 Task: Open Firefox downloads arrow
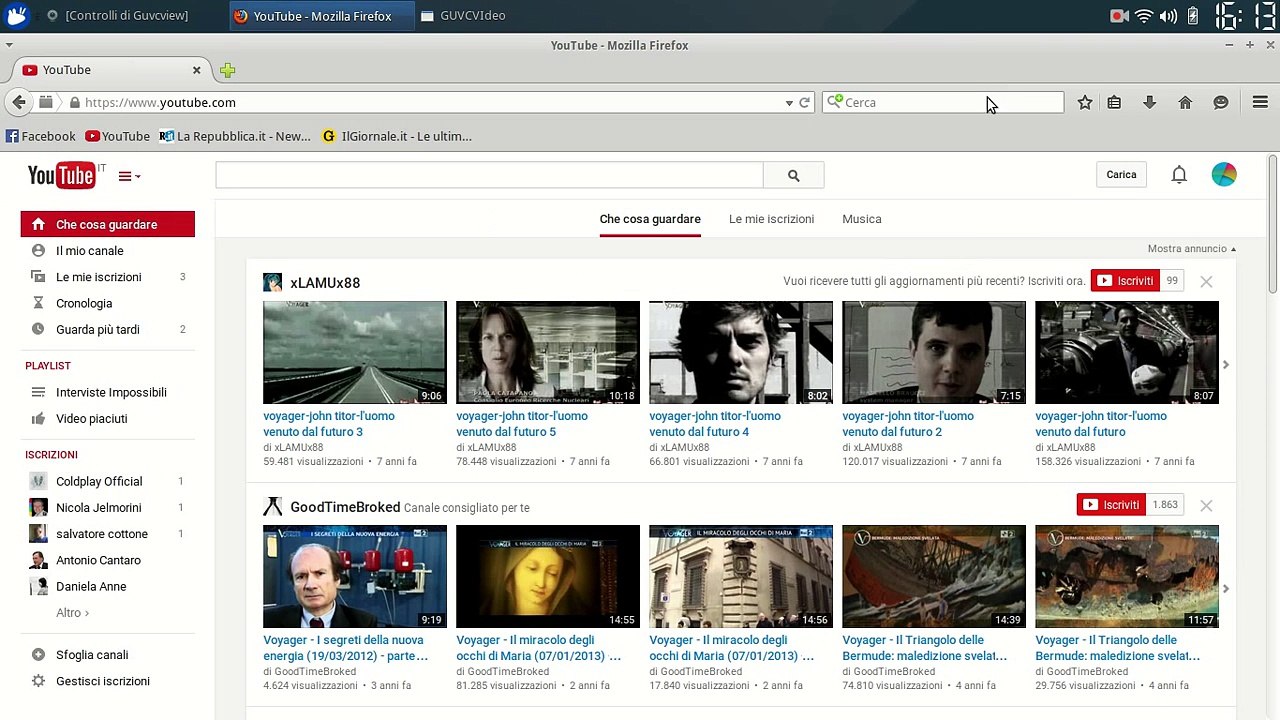pyautogui.click(x=1149, y=102)
